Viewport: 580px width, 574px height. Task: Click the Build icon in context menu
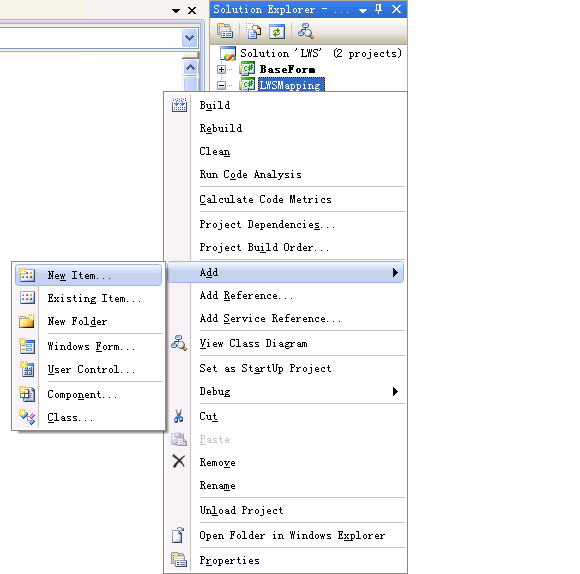[179, 105]
